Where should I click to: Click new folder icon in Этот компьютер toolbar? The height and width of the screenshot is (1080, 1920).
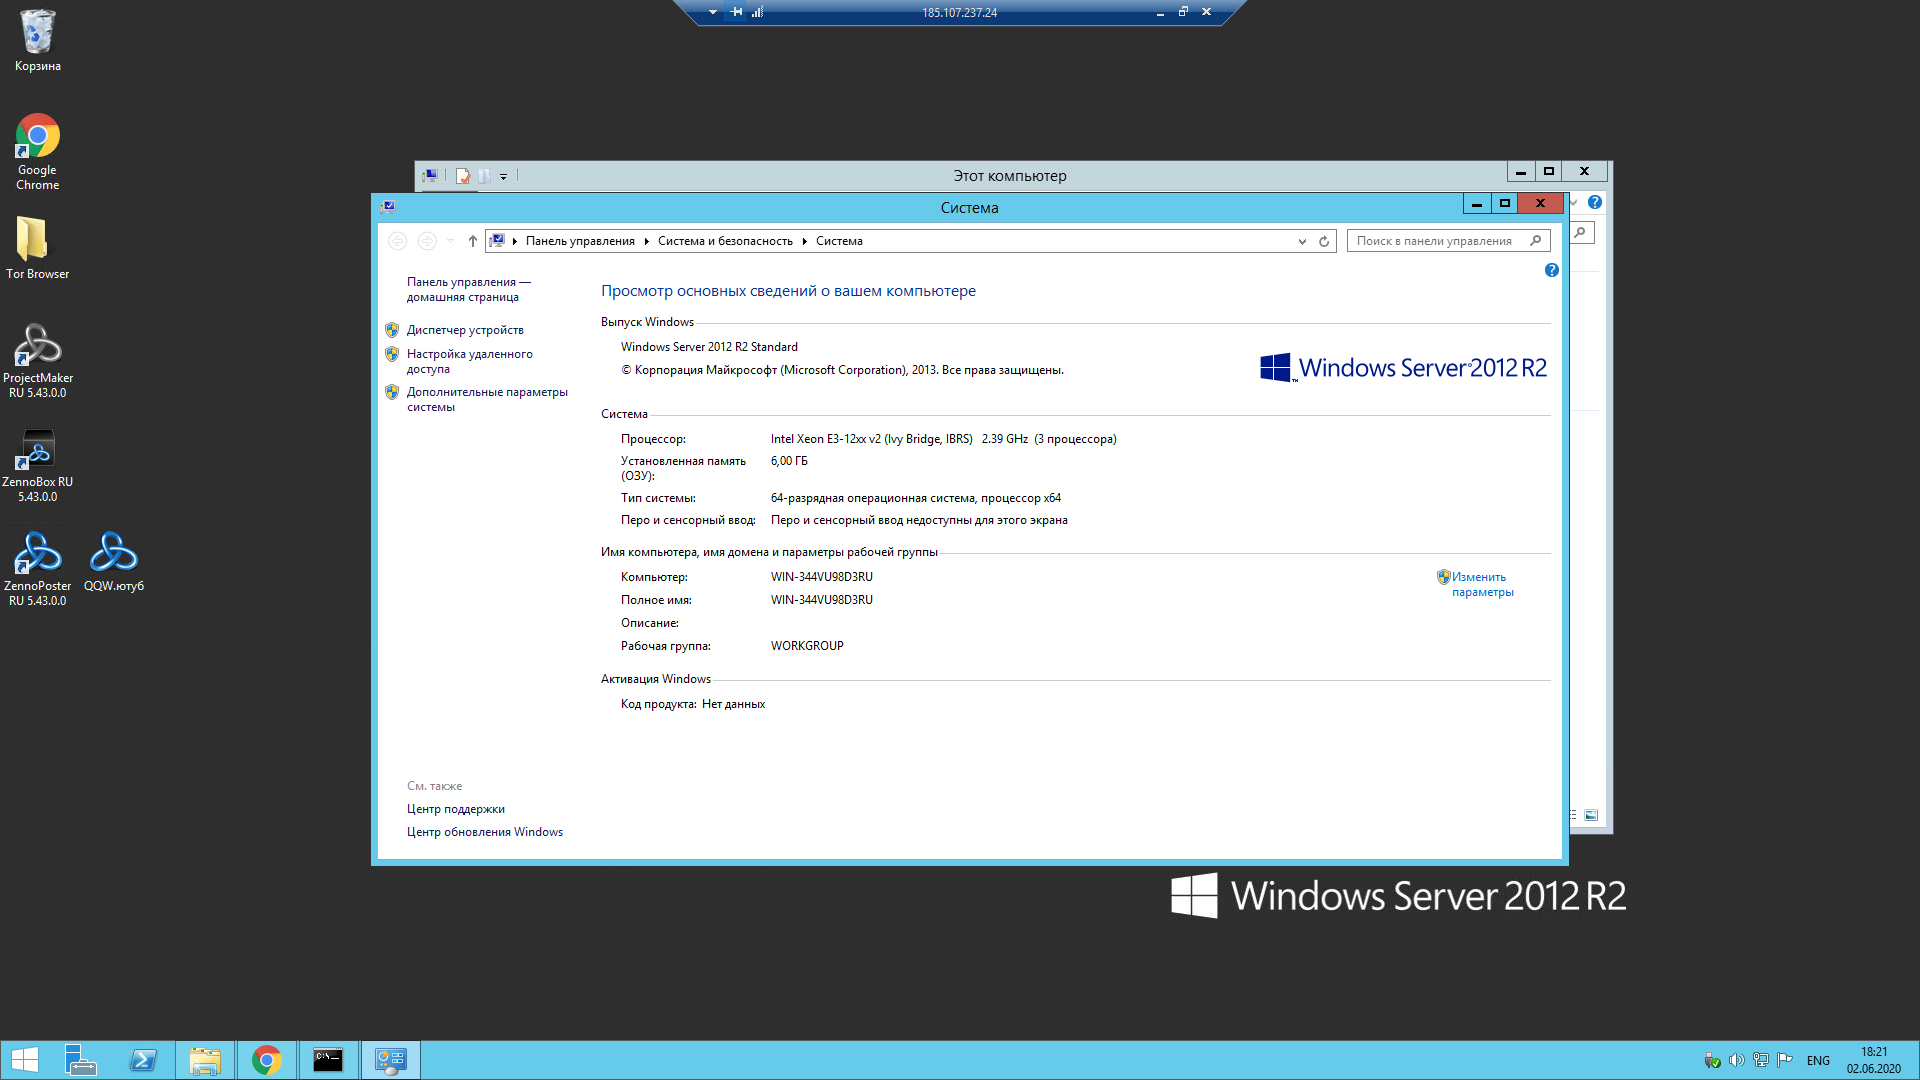(x=484, y=176)
